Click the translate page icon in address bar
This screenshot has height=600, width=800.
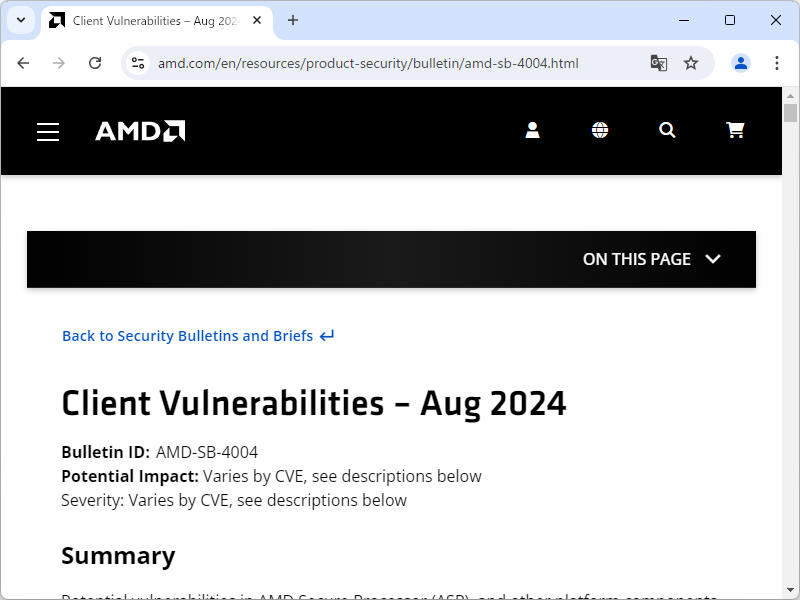click(x=658, y=63)
